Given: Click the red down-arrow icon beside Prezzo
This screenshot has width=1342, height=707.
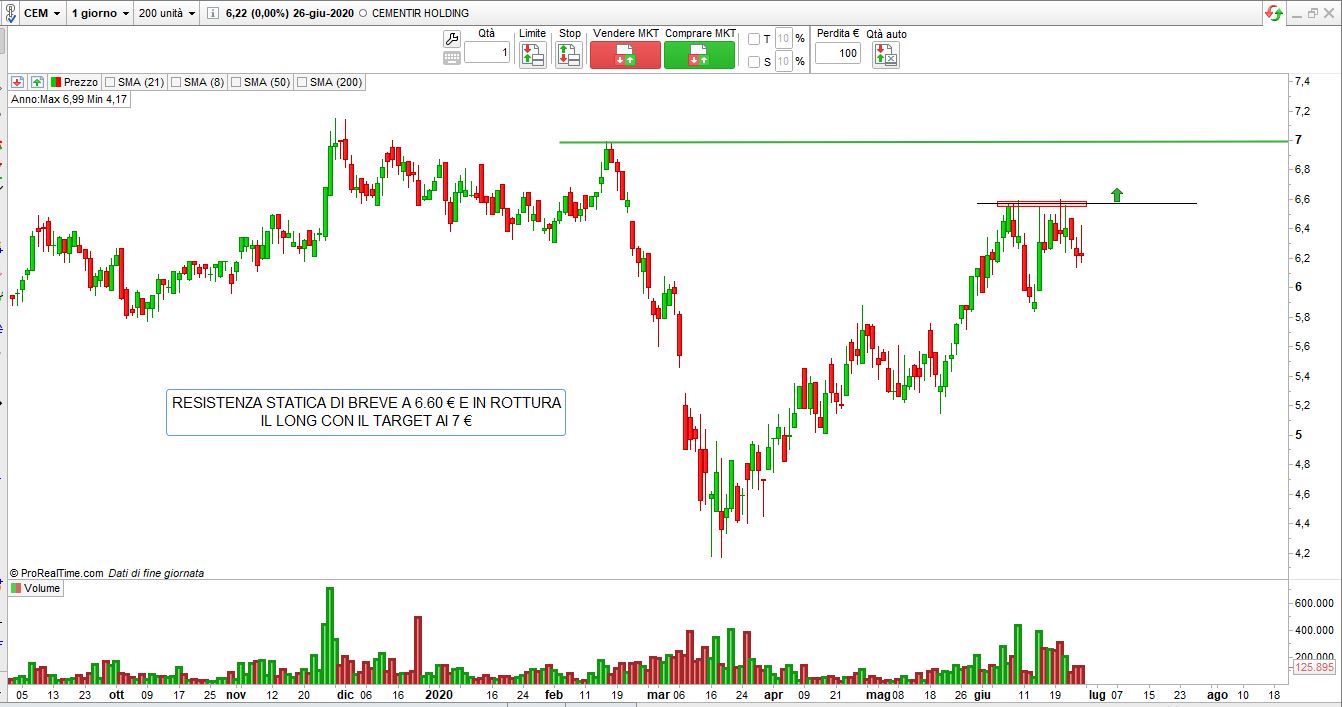Looking at the screenshot, I should pyautogui.click(x=18, y=82).
